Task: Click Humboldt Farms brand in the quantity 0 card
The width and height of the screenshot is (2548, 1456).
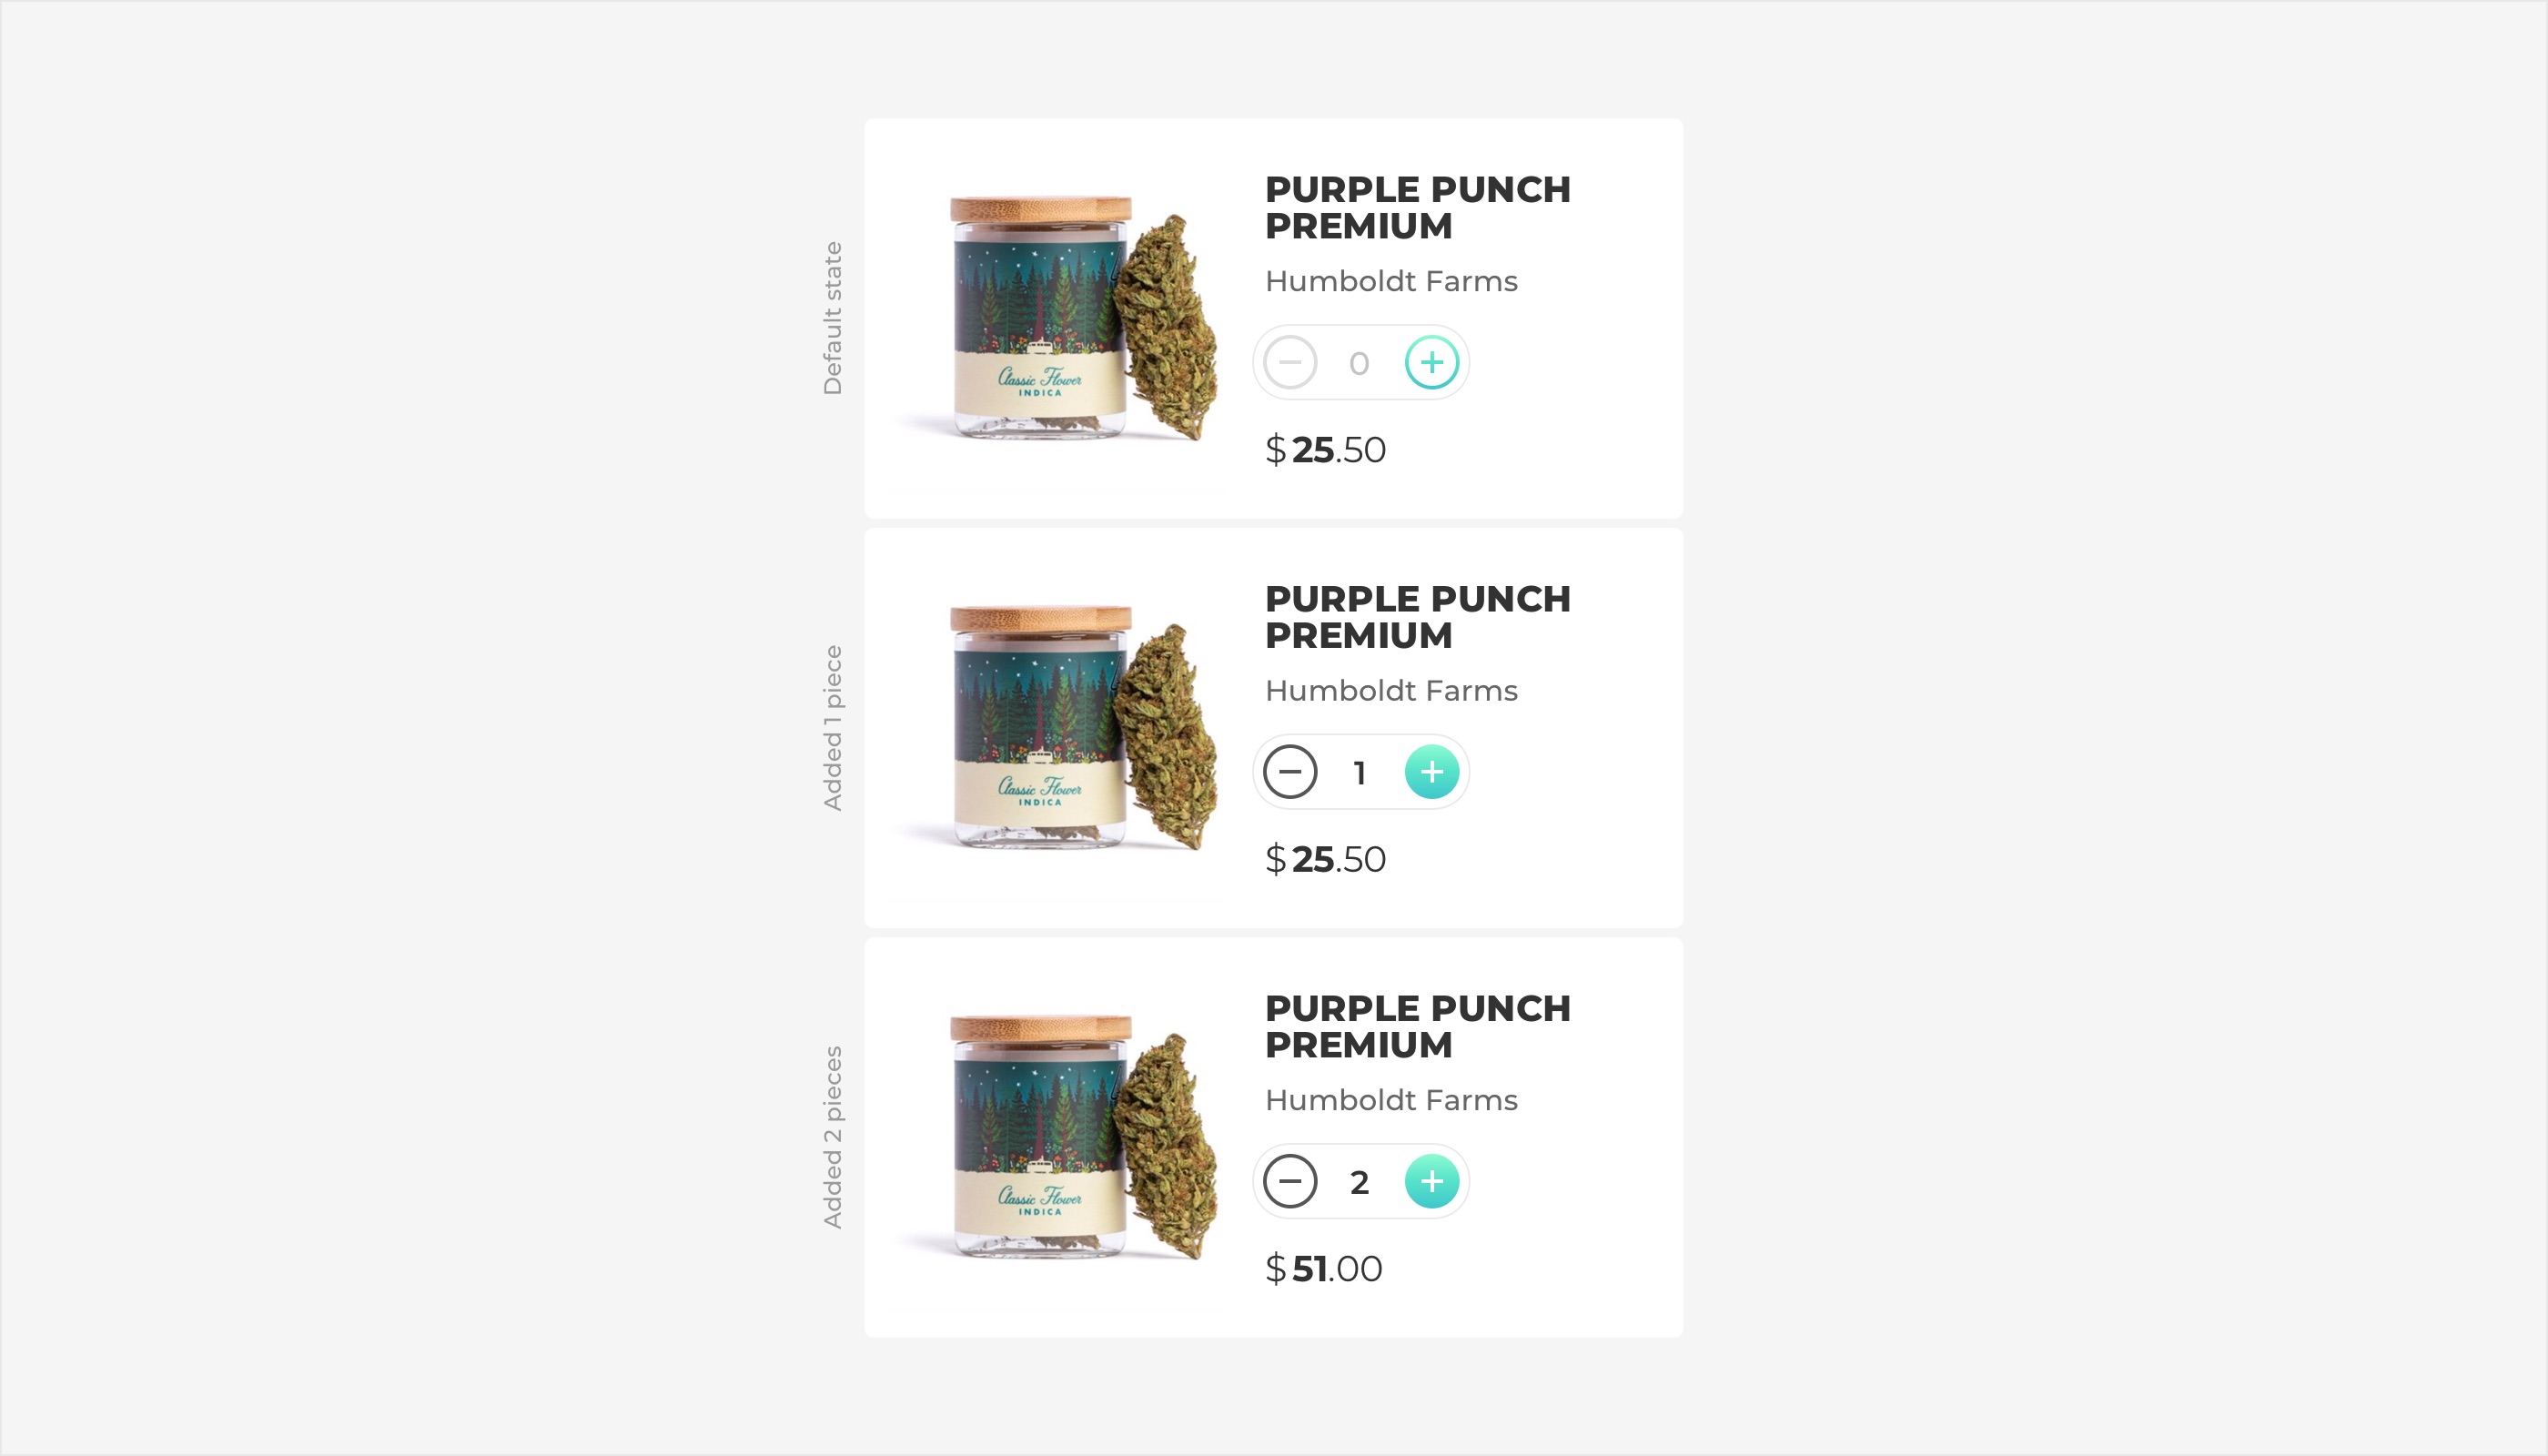Action: [1390, 281]
